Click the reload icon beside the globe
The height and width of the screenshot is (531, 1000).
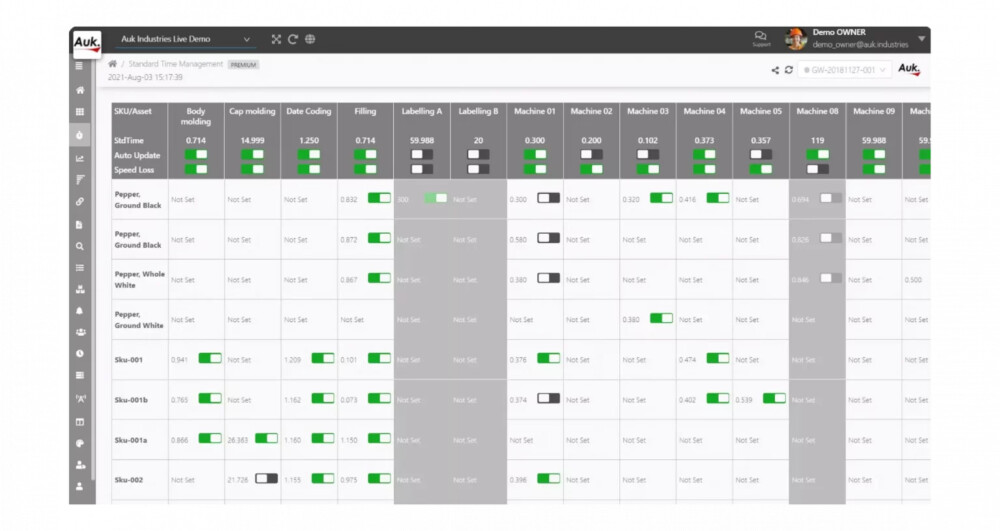pyautogui.click(x=293, y=39)
